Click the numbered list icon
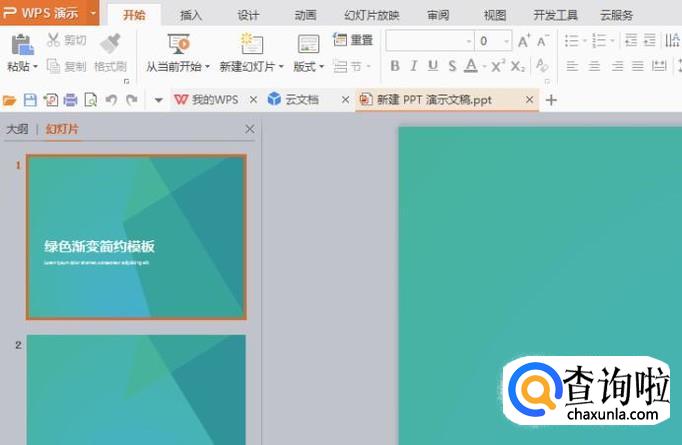682x445 pixels. (x=599, y=41)
